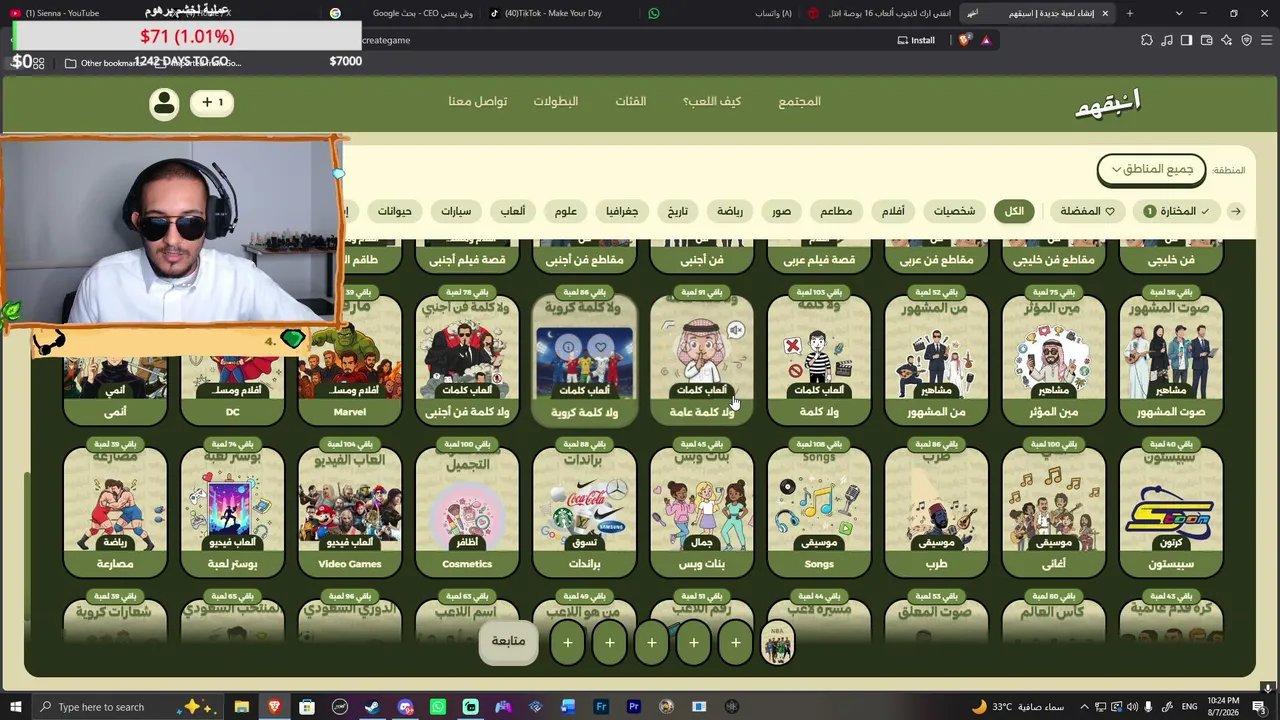Toggle the المختارة selected filter

click(x=1177, y=211)
